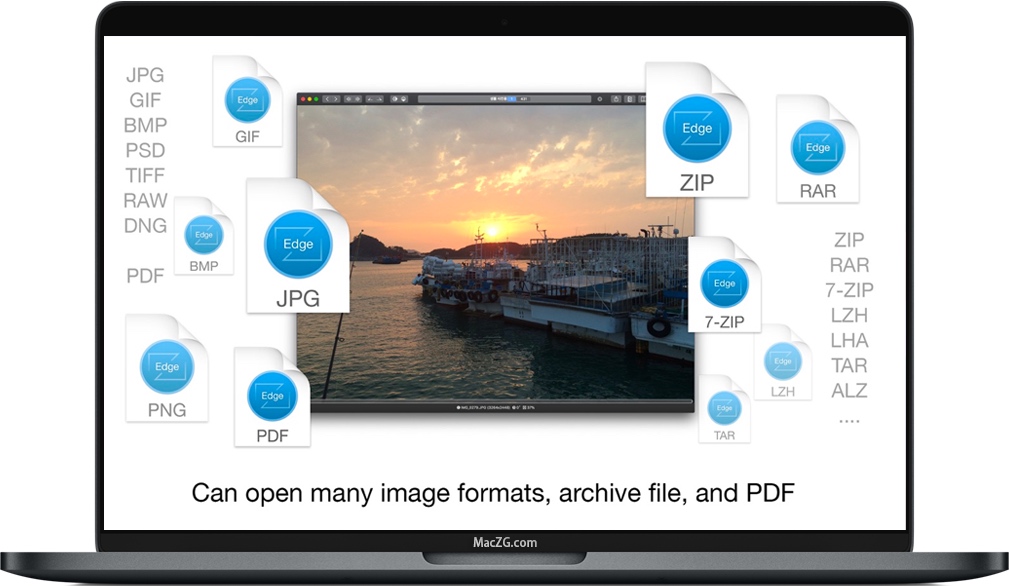Click ZIP in the archive formats list
Screen dimensions: 1009x586
[x=849, y=239]
